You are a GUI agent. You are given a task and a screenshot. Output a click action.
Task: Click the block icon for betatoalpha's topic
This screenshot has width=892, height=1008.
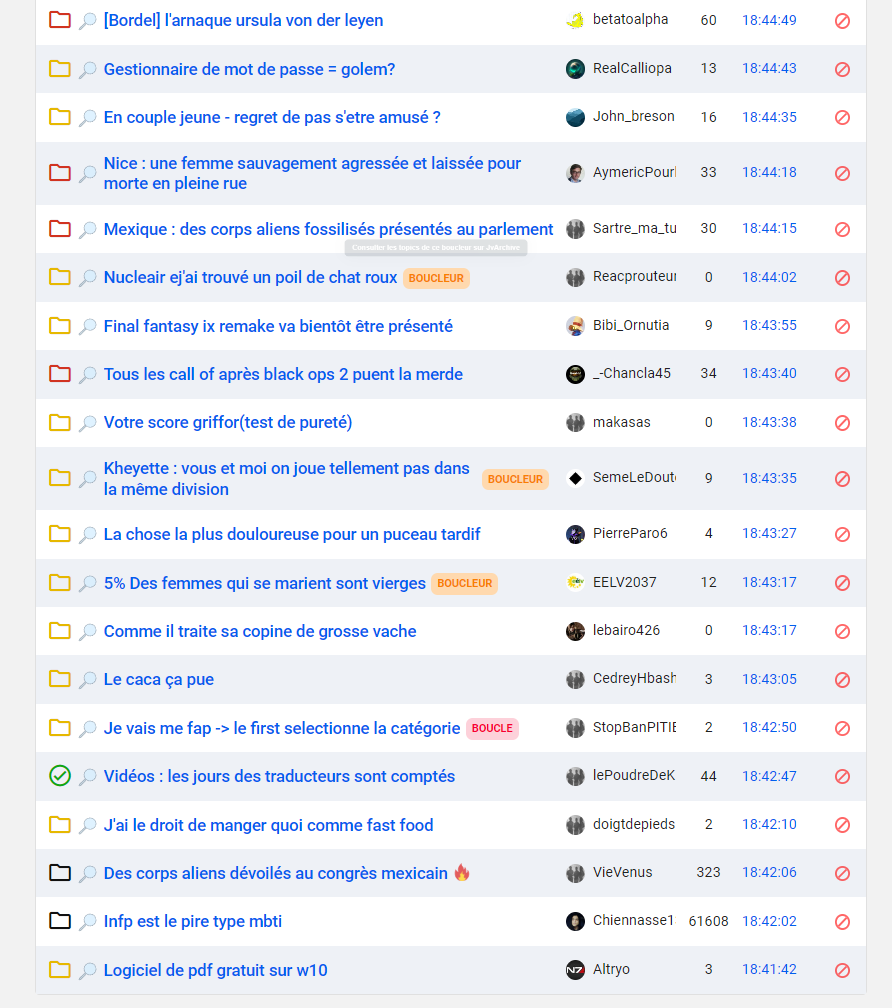click(842, 21)
